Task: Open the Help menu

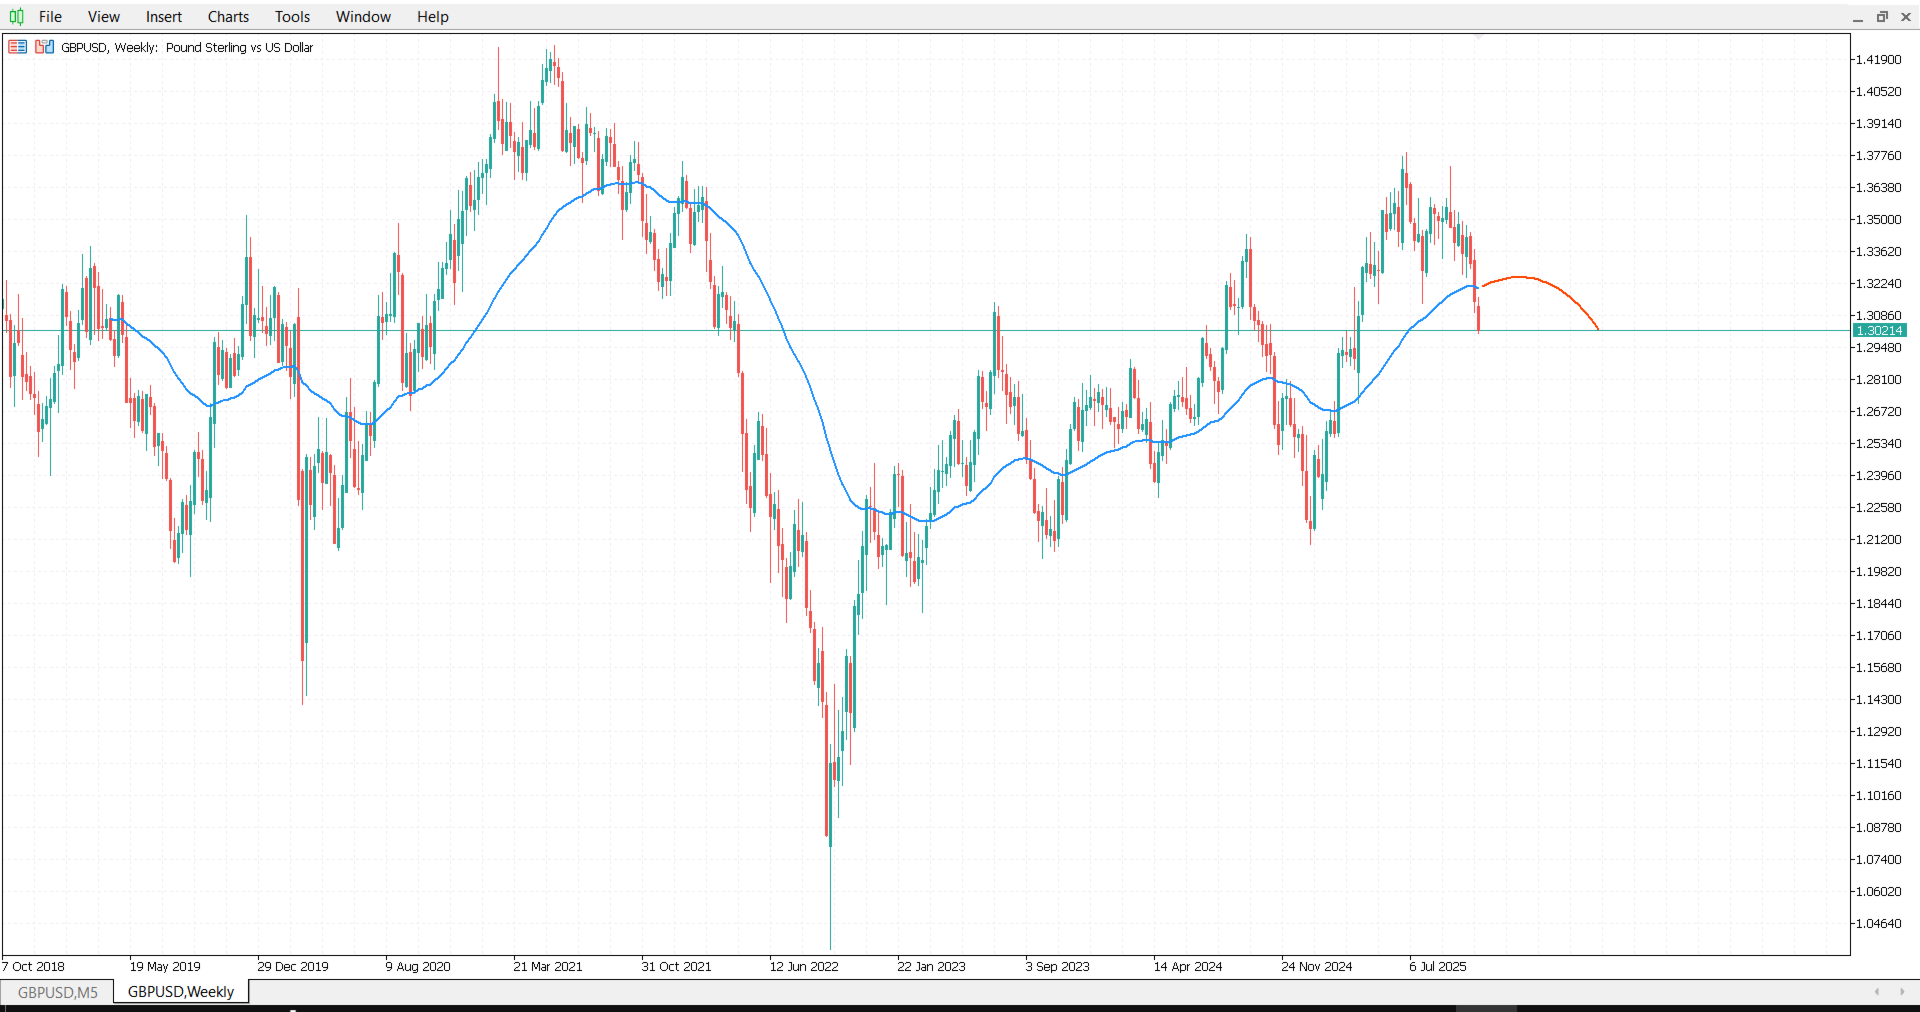Action: point(433,17)
